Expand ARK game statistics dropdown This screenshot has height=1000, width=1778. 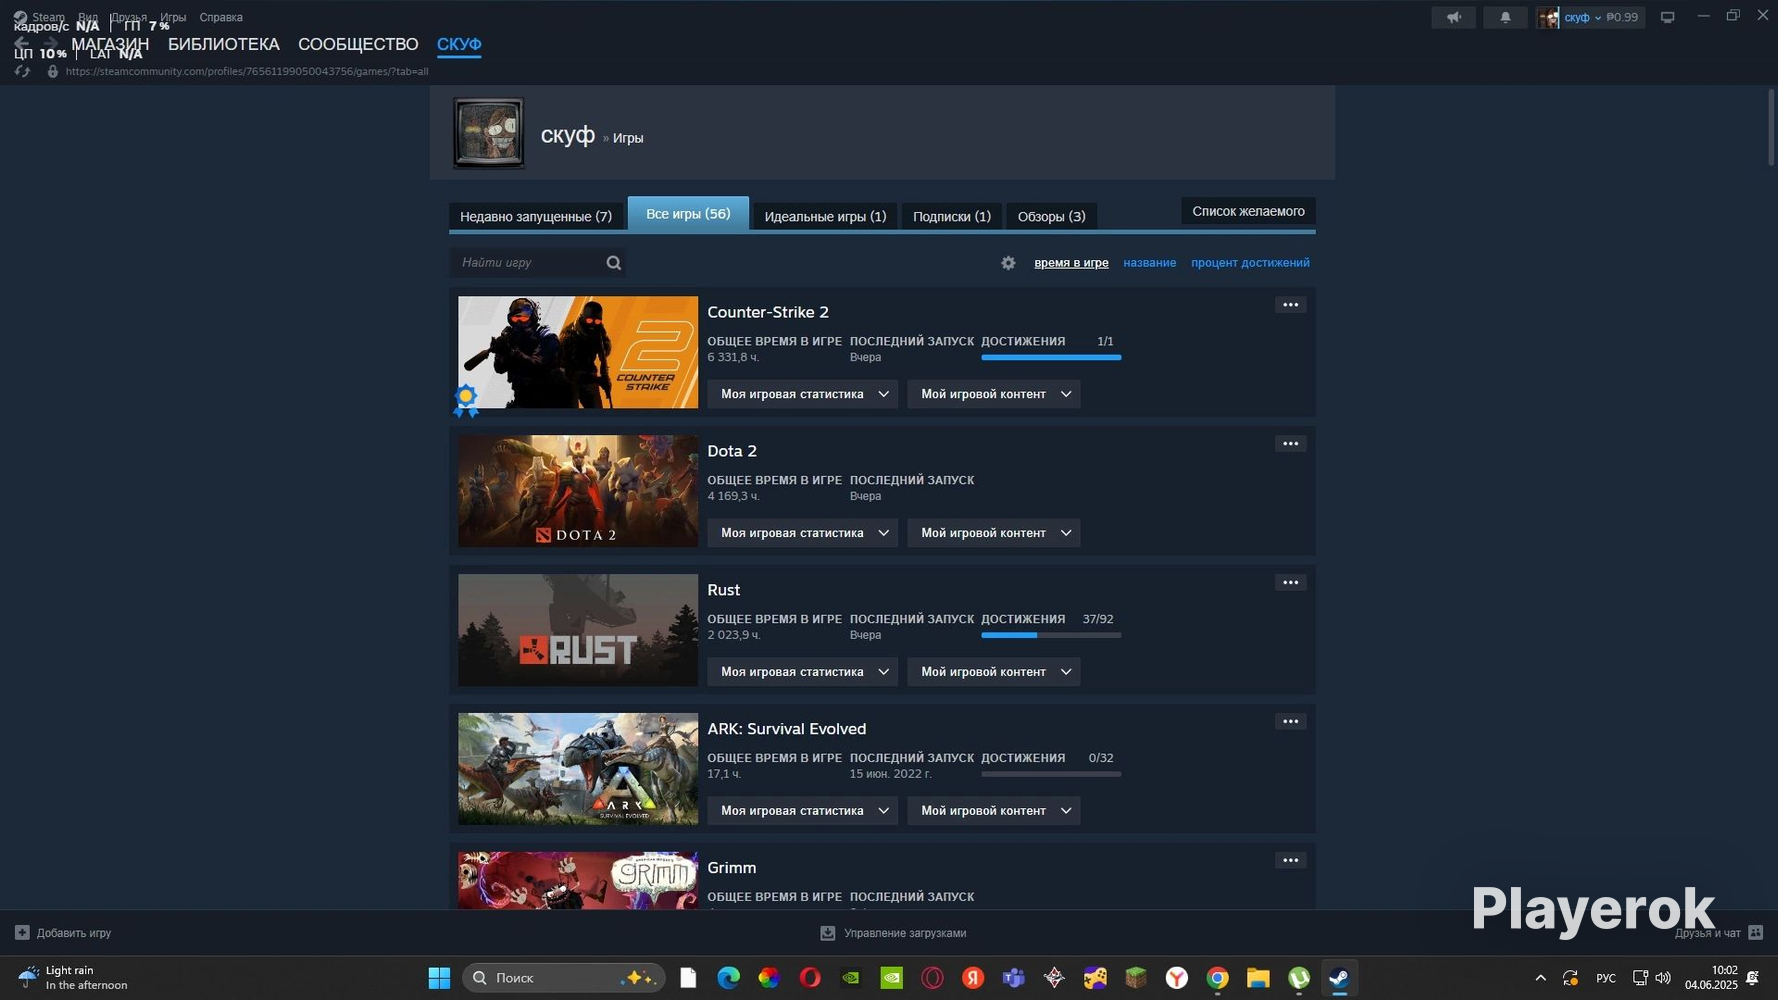click(803, 811)
